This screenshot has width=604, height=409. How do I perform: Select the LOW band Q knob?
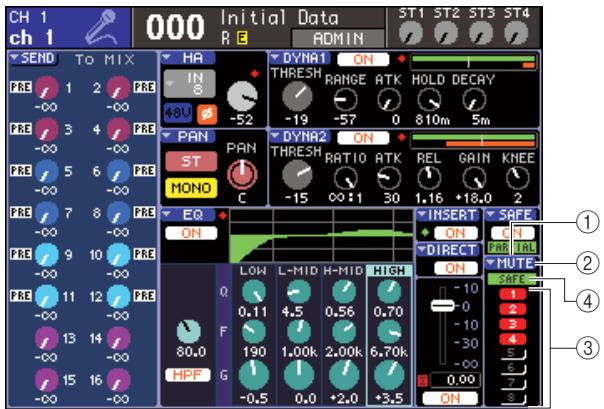pyautogui.click(x=254, y=292)
